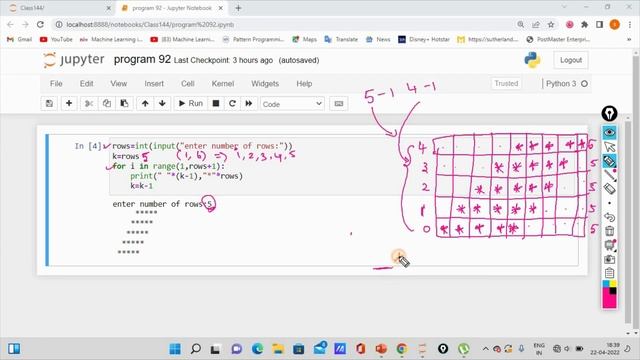This screenshot has height=360, width=640.
Task: Select the eraser annotation tool
Action: [x=609, y=189]
